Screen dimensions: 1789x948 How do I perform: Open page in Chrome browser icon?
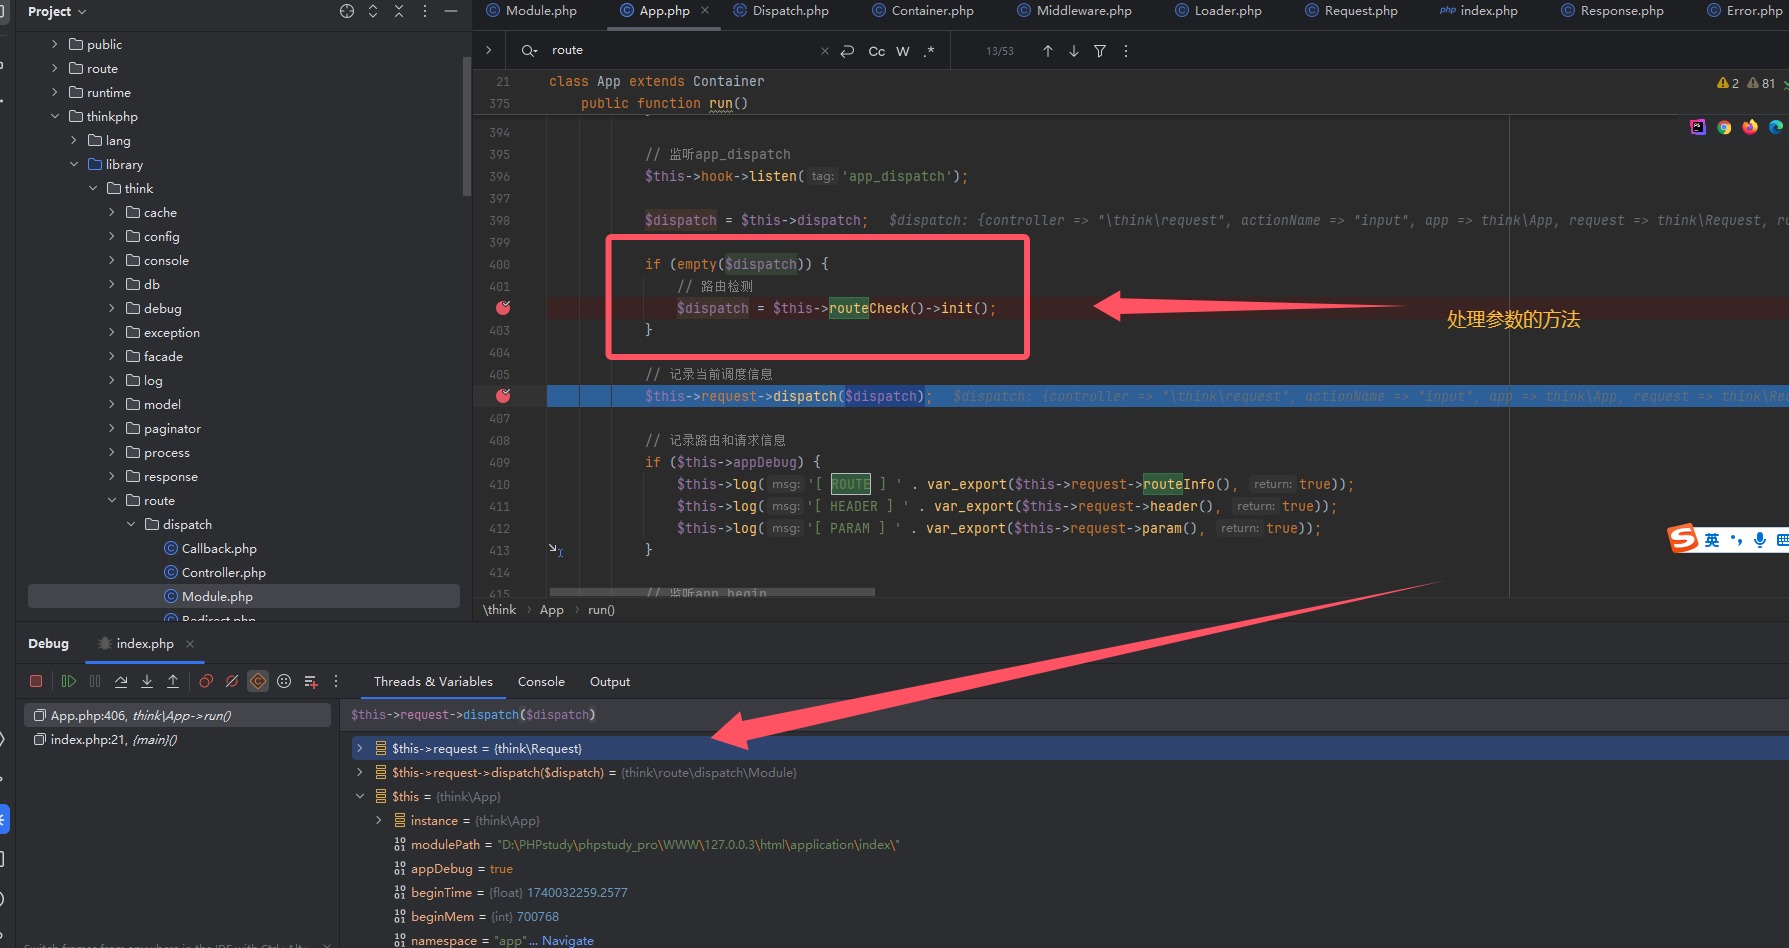coord(1724,127)
